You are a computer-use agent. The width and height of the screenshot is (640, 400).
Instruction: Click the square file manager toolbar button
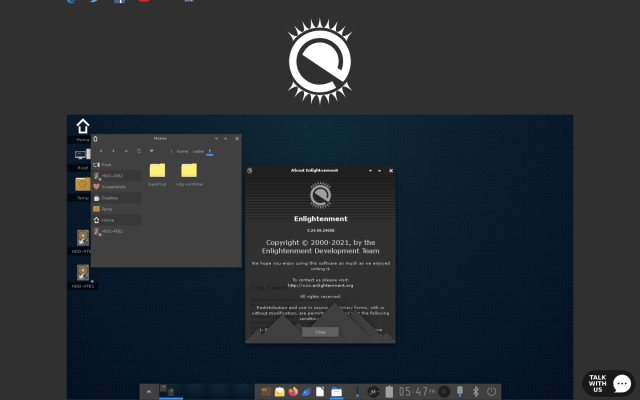(x=139, y=151)
